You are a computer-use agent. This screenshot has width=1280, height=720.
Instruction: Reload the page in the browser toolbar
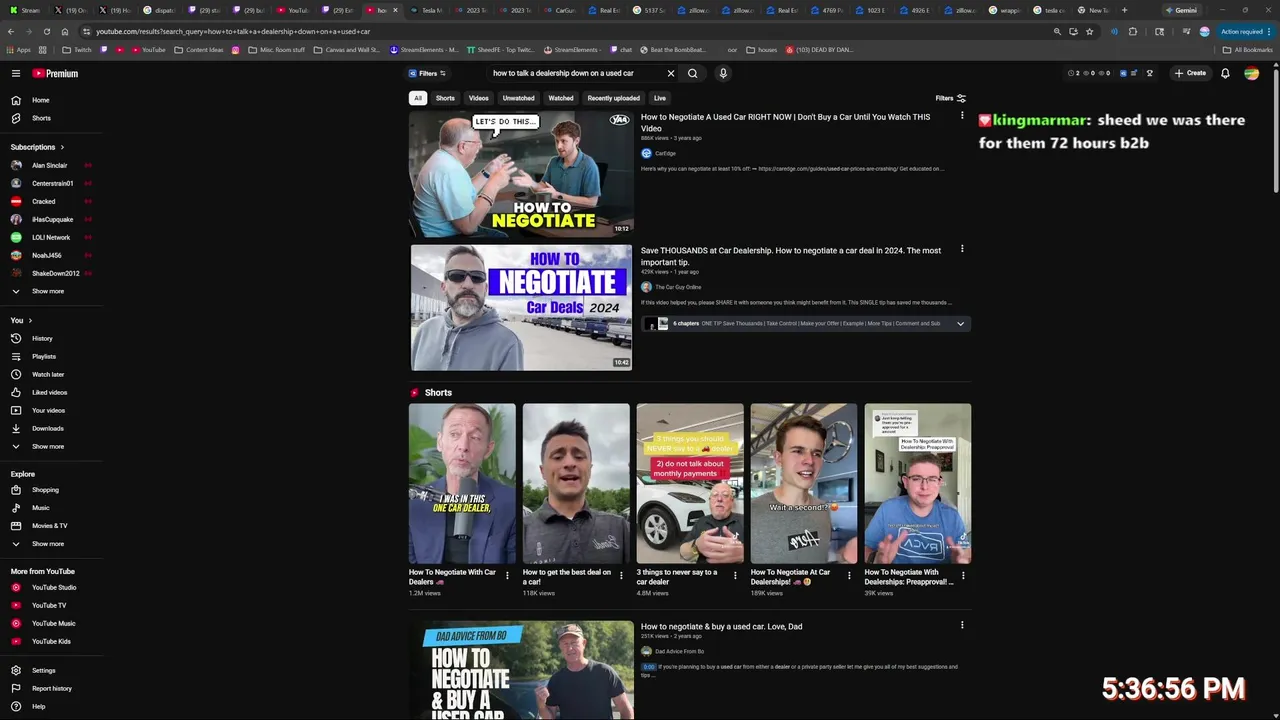(x=47, y=31)
